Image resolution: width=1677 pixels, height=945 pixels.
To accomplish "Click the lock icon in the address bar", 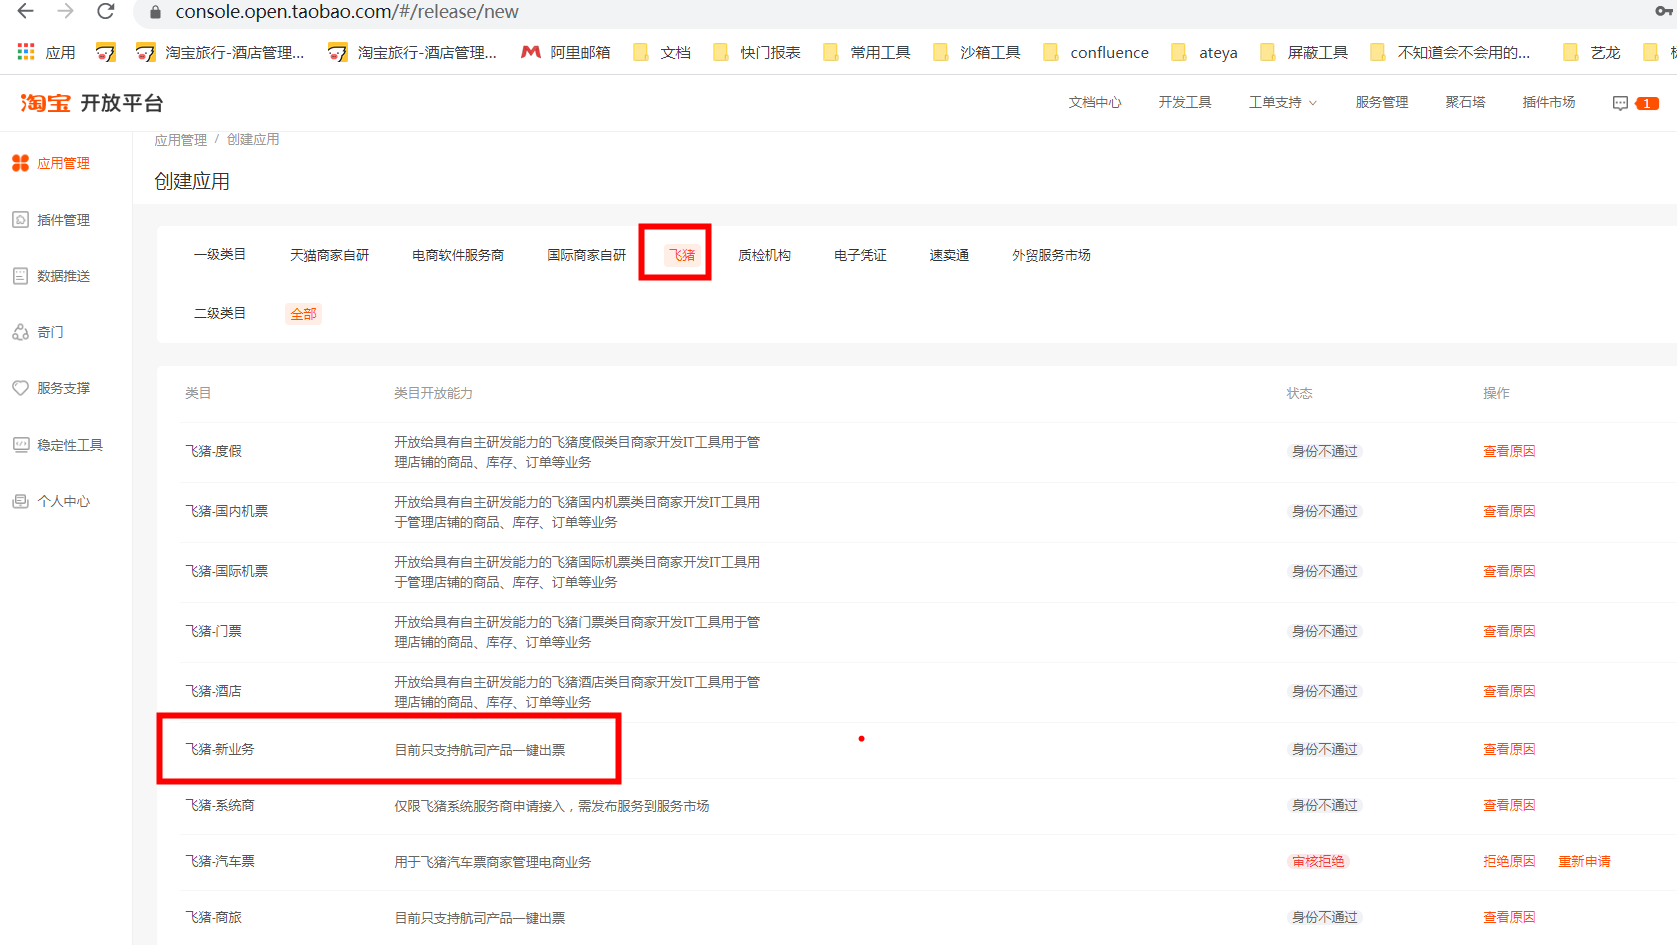I will (155, 12).
